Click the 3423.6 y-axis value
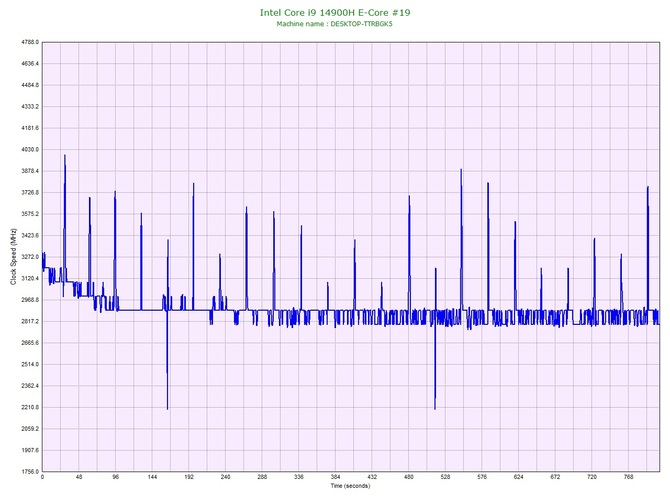Image resolution: width=670 pixels, height=503 pixels. click(x=30, y=235)
